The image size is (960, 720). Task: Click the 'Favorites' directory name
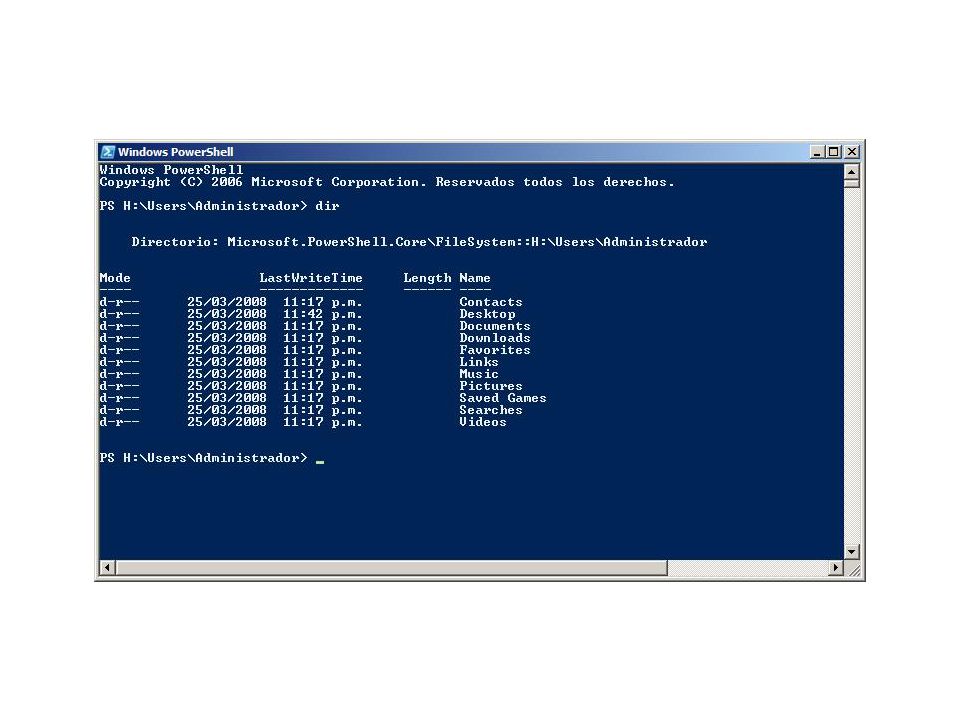(495, 350)
